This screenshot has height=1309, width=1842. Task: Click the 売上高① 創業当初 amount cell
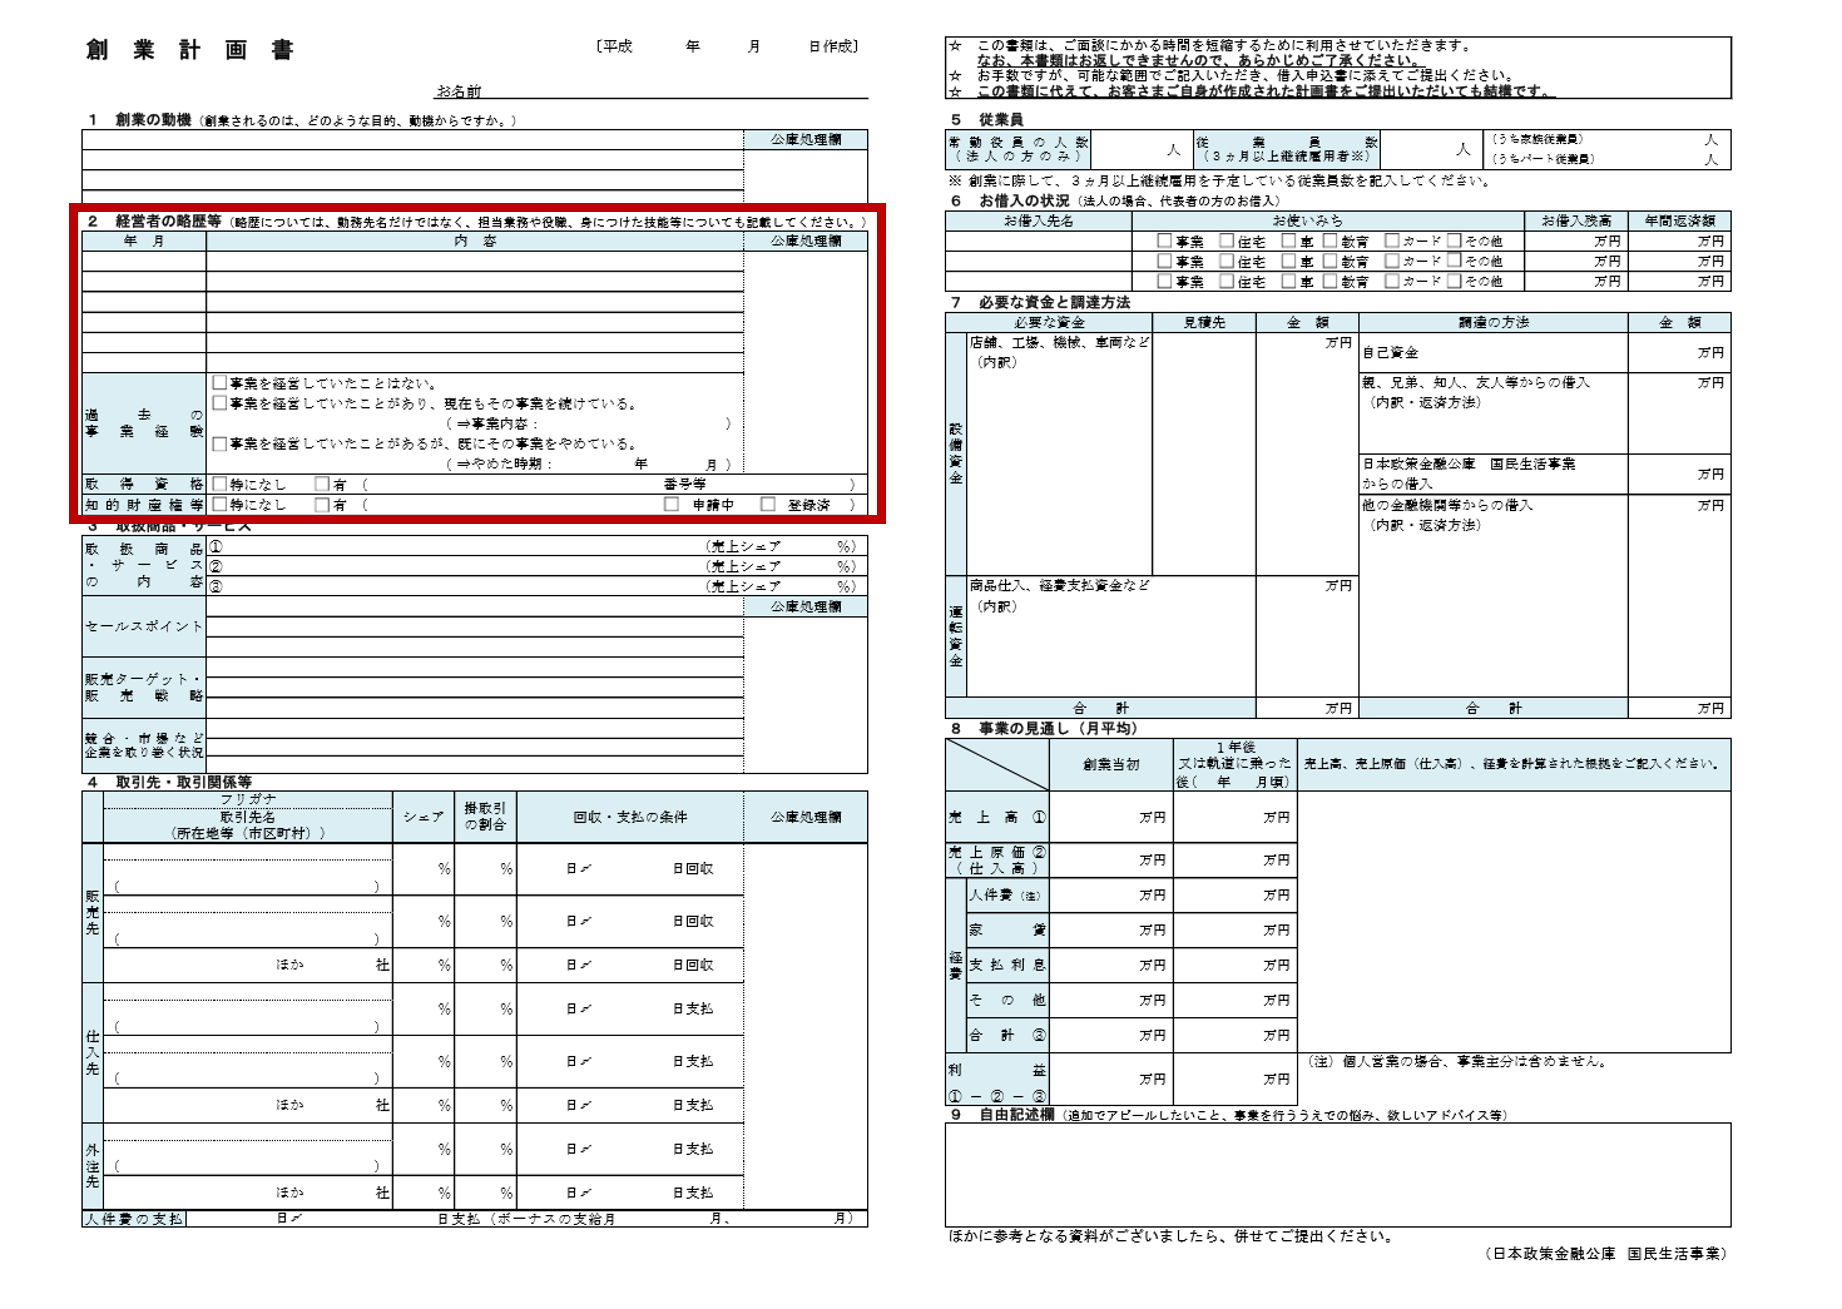(x=1111, y=817)
